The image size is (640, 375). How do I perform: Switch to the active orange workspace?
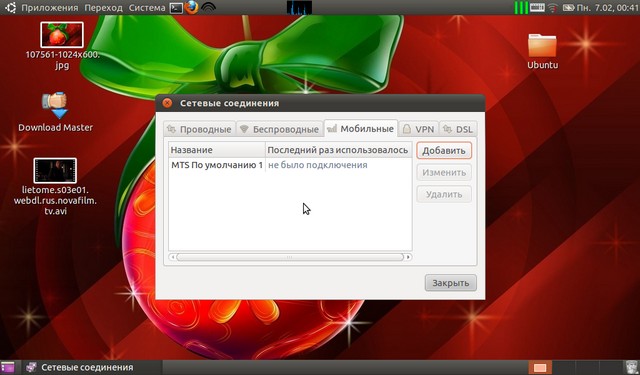pyautogui.click(x=540, y=368)
